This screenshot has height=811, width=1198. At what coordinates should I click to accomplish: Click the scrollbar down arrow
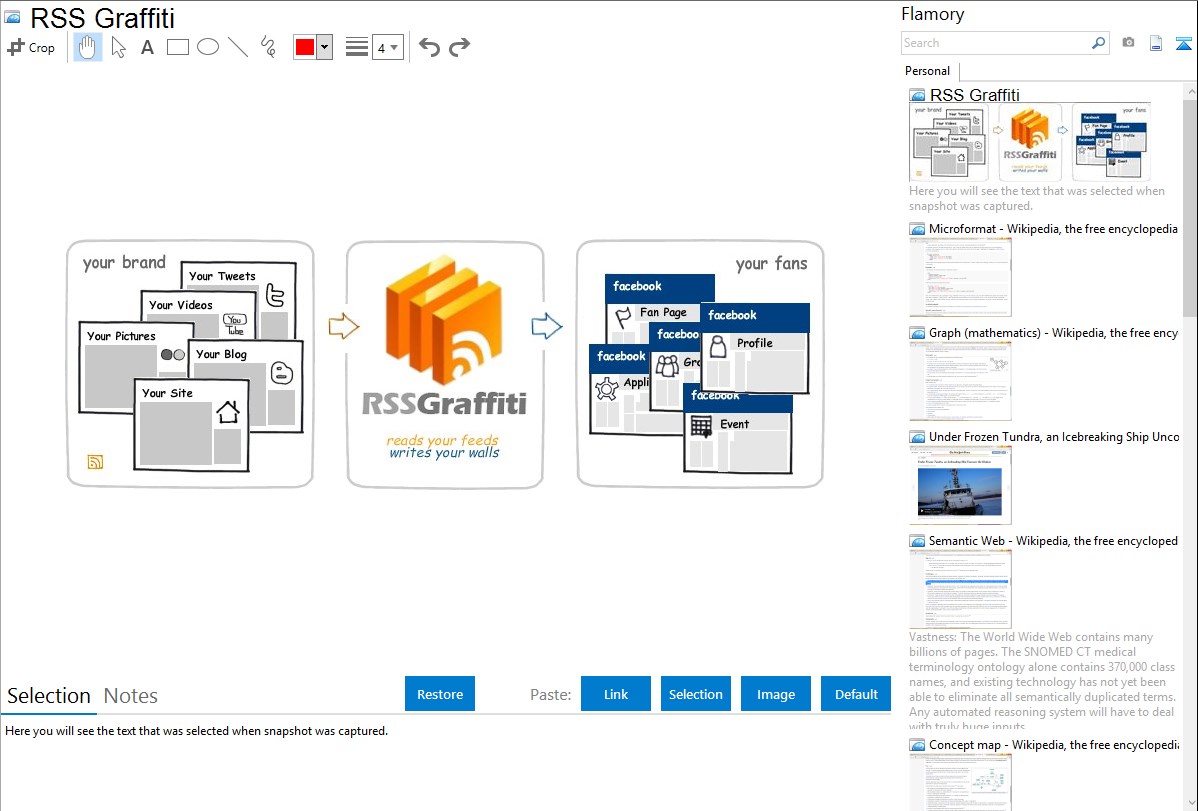point(1191,803)
